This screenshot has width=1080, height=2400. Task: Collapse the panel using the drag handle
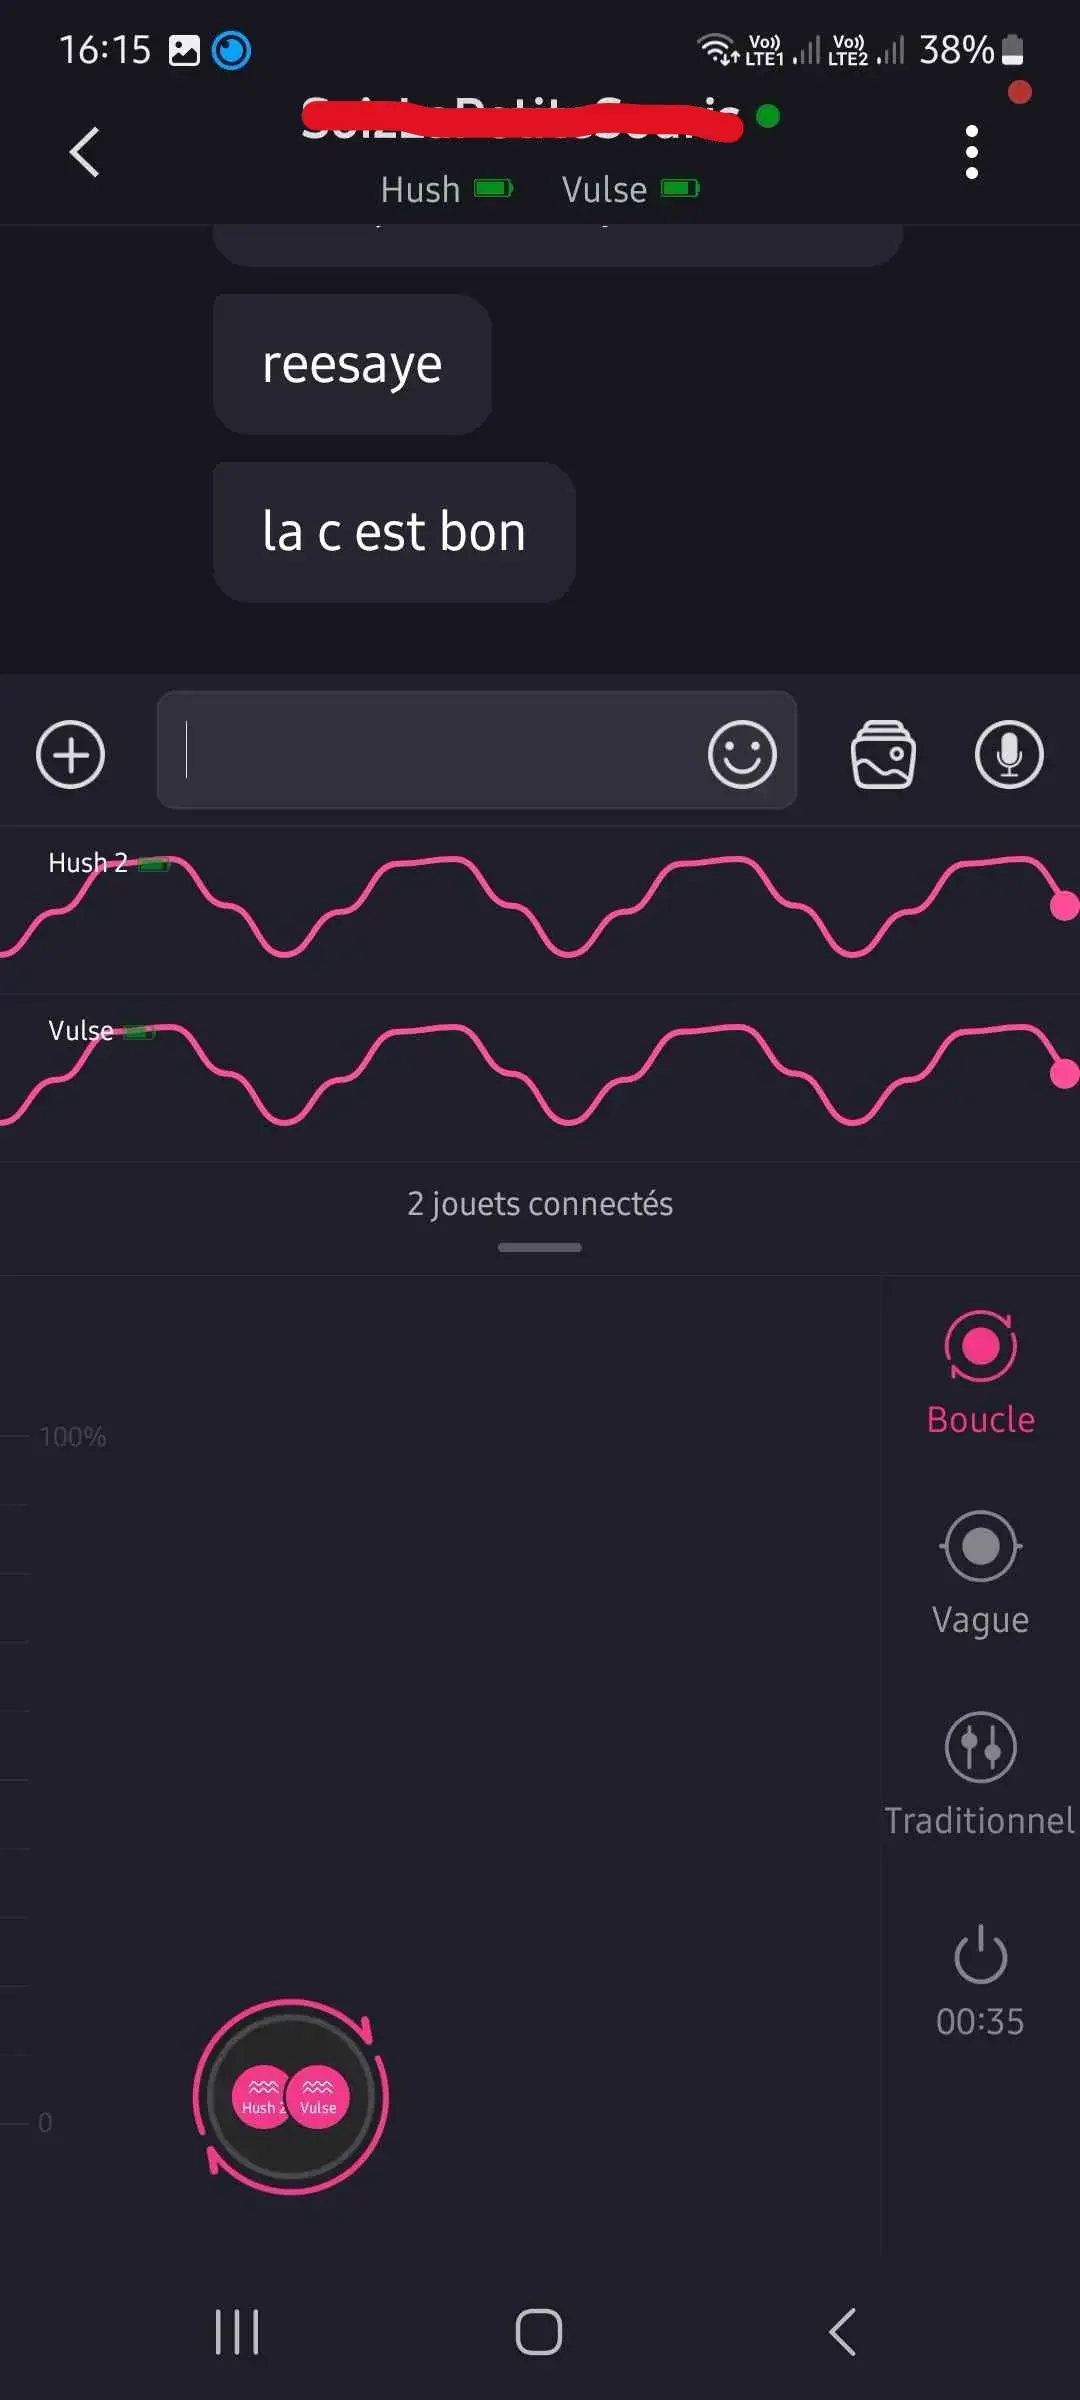point(540,1247)
